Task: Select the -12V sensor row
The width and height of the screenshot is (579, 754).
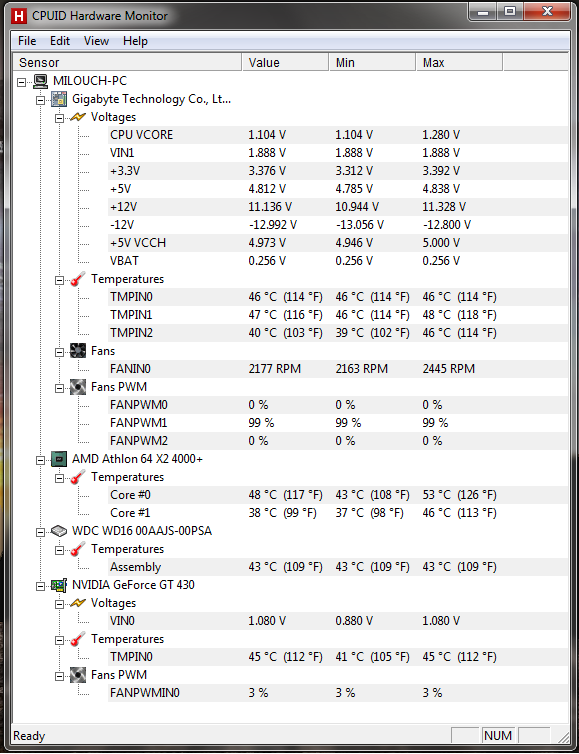Action: click(338, 225)
